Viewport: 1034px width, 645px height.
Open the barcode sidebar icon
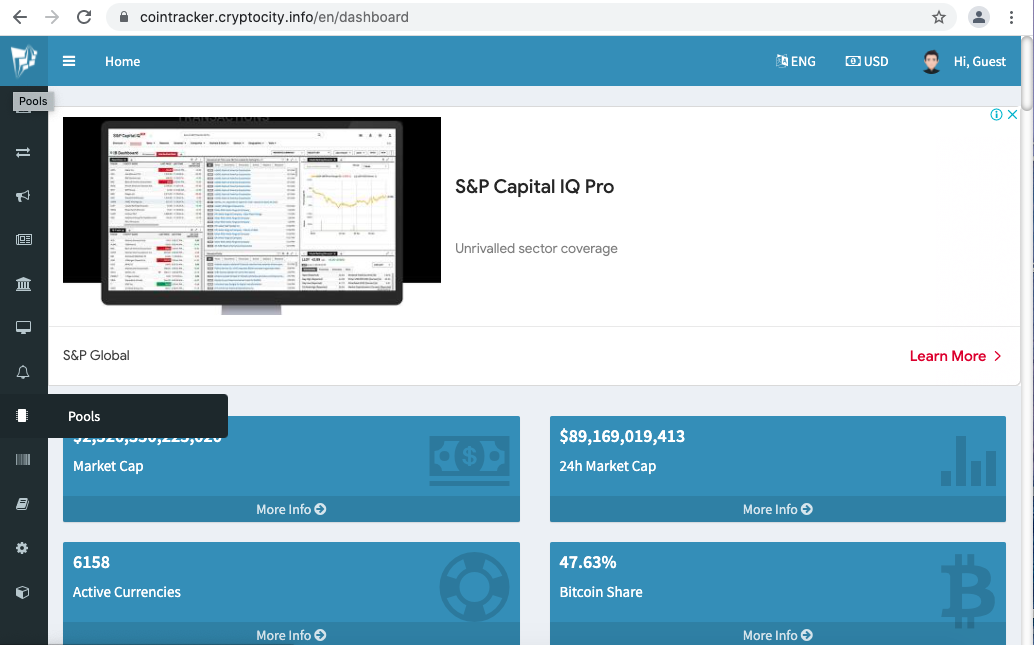(x=23, y=460)
